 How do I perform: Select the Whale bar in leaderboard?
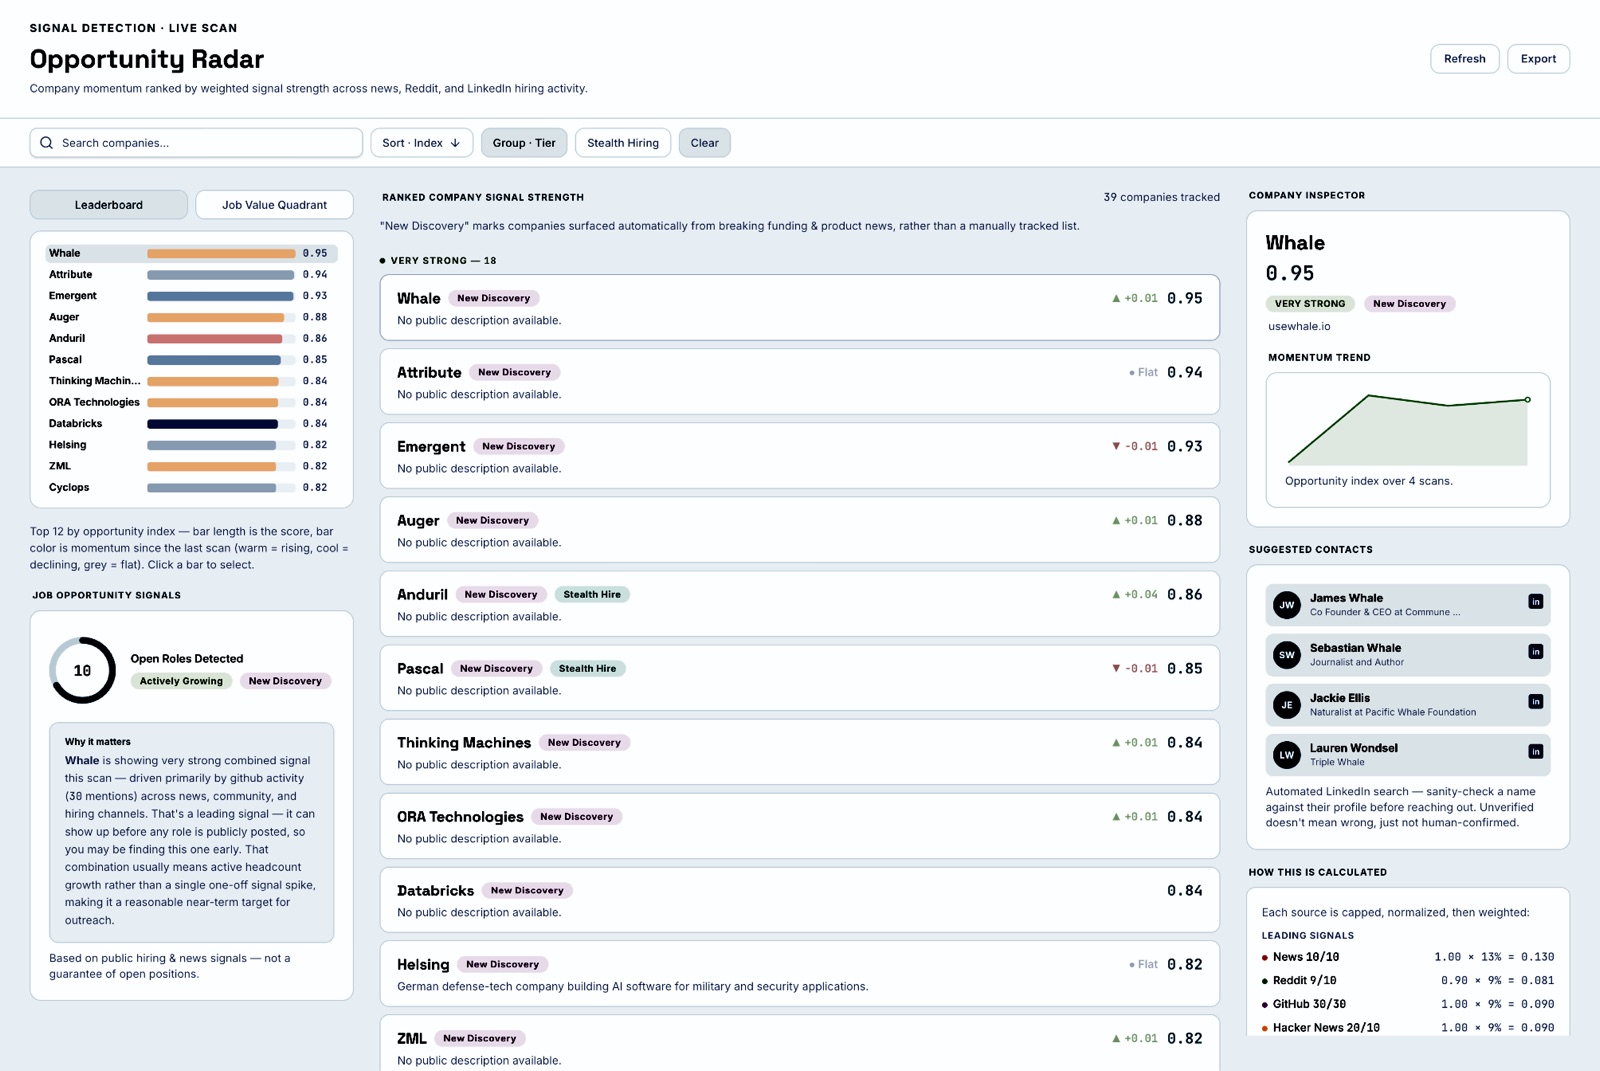pyautogui.click(x=191, y=253)
